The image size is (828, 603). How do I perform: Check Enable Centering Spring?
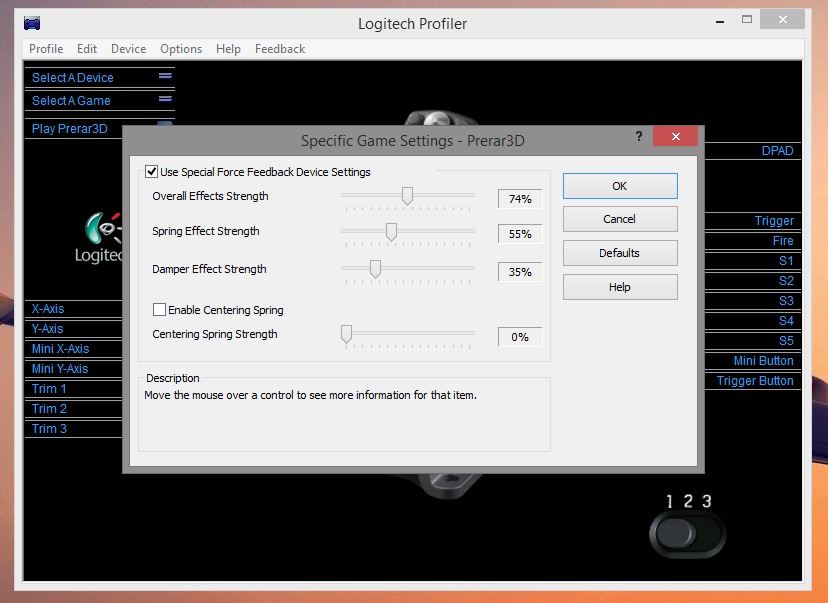point(159,309)
